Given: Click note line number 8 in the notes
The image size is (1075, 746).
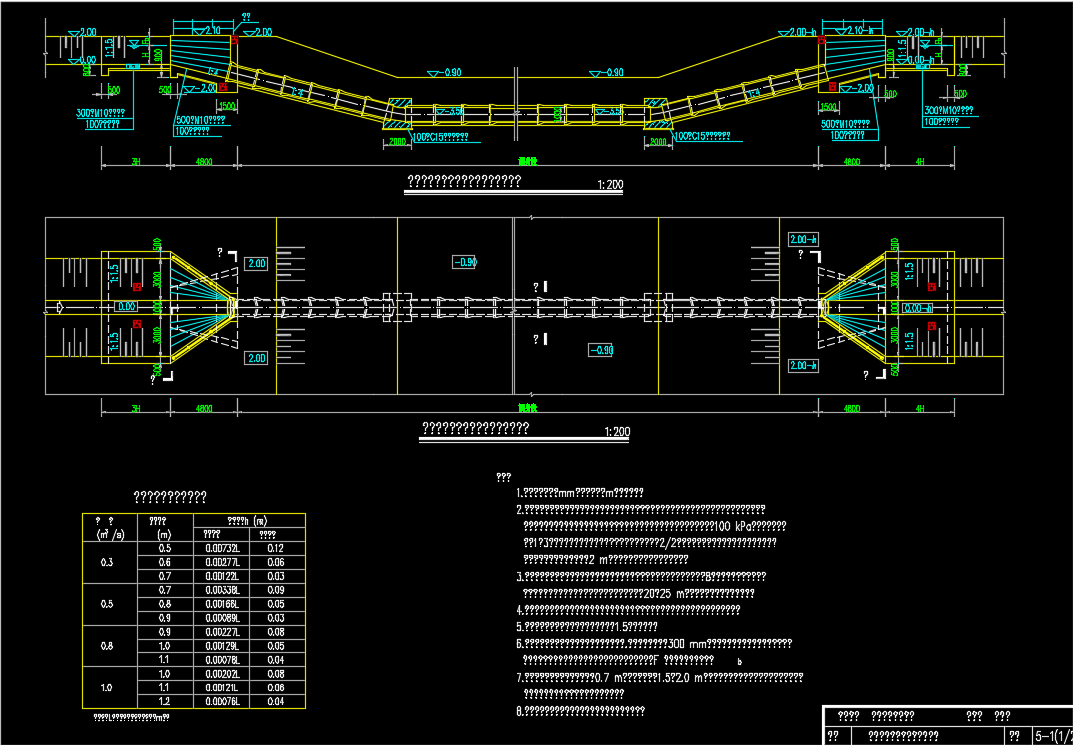Looking at the screenshot, I should pyautogui.click(x=580, y=711).
